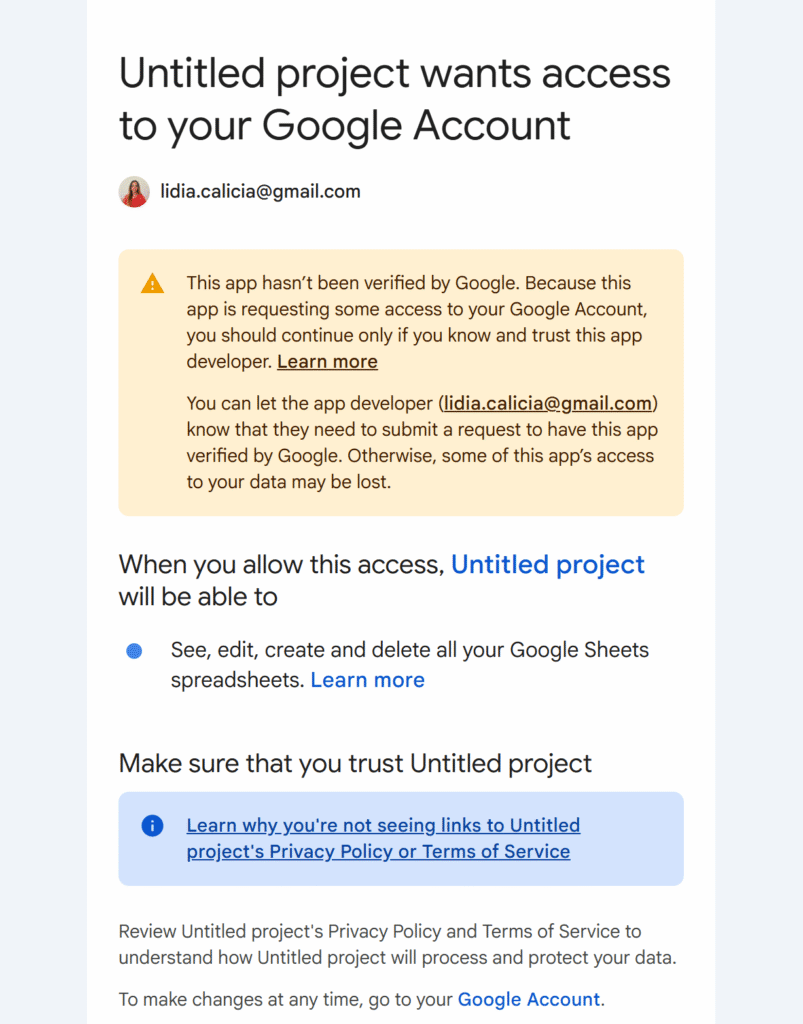Open the blue "Untitled project" link
Image resolution: width=803 pixels, height=1024 pixels.
click(x=547, y=565)
